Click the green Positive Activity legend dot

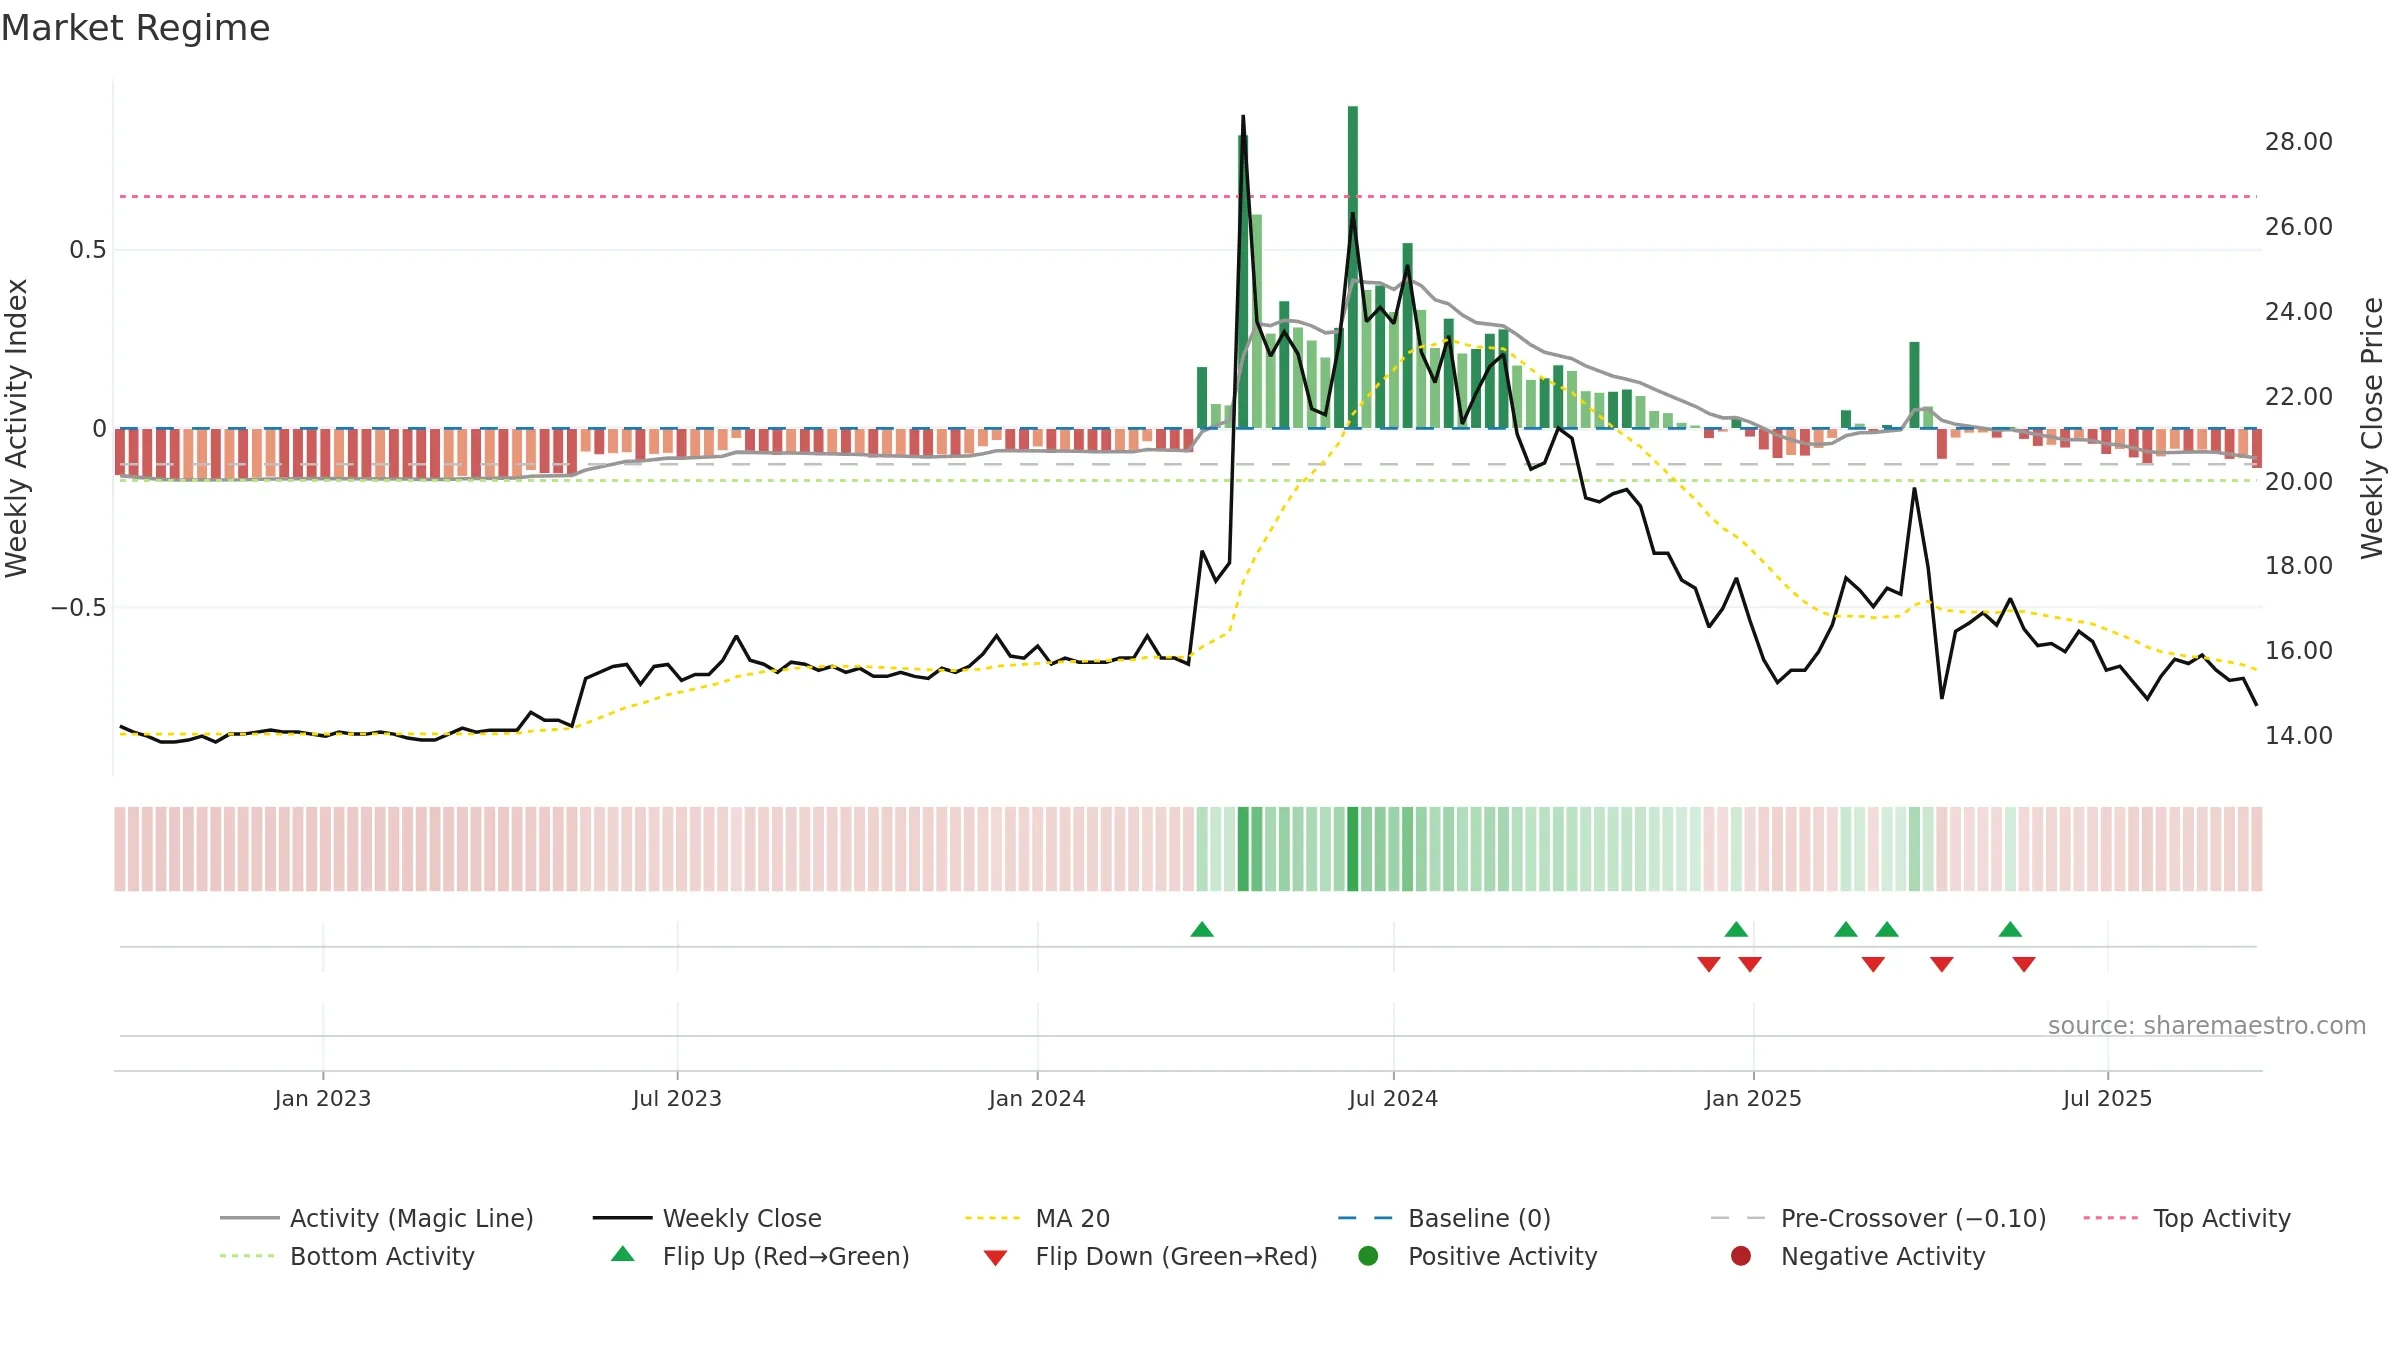pos(1368,1256)
